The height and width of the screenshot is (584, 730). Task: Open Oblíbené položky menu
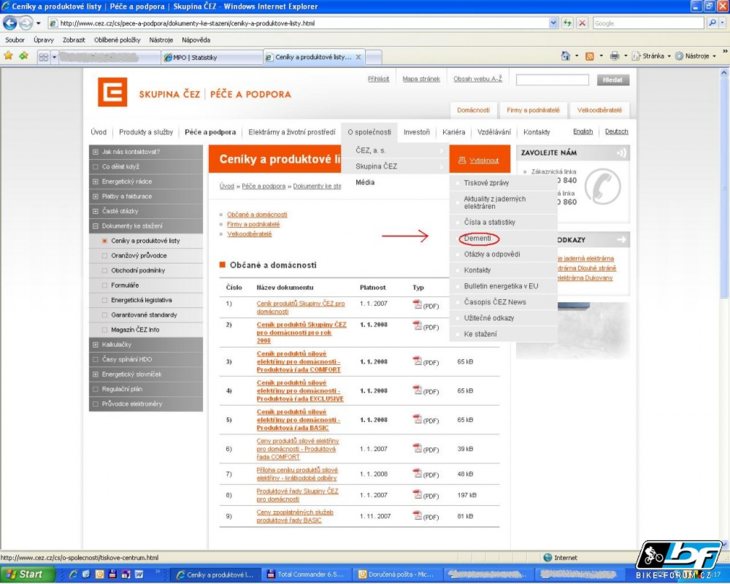(117, 40)
